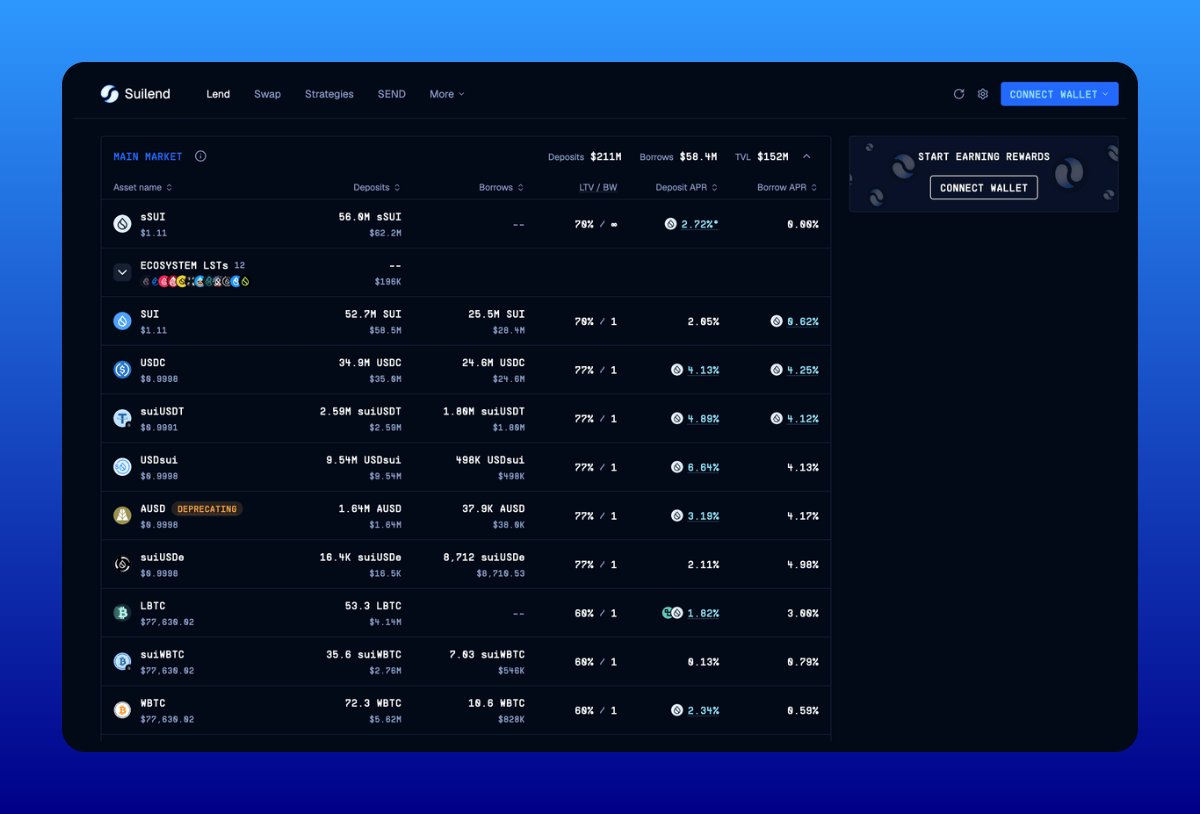The height and width of the screenshot is (814, 1200).
Task: Open Connect Wallet dropdown in header
Action: [x=1059, y=94]
